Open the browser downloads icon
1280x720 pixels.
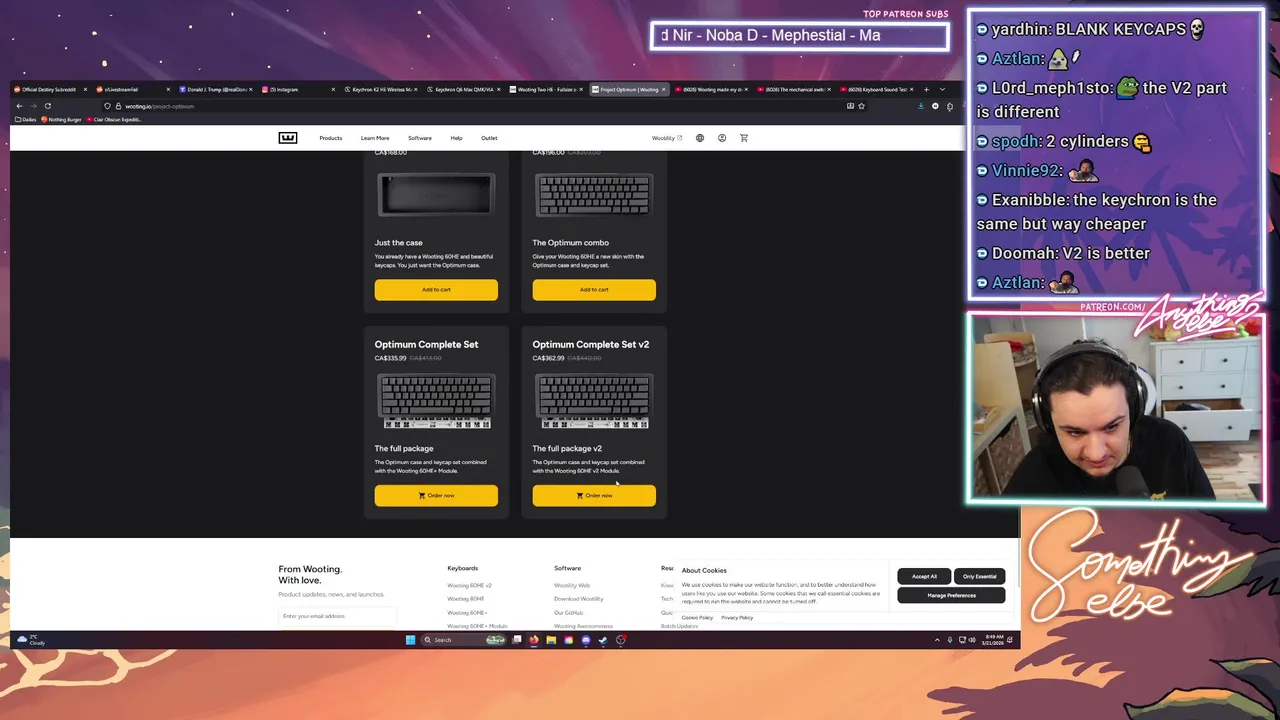pos(921,106)
